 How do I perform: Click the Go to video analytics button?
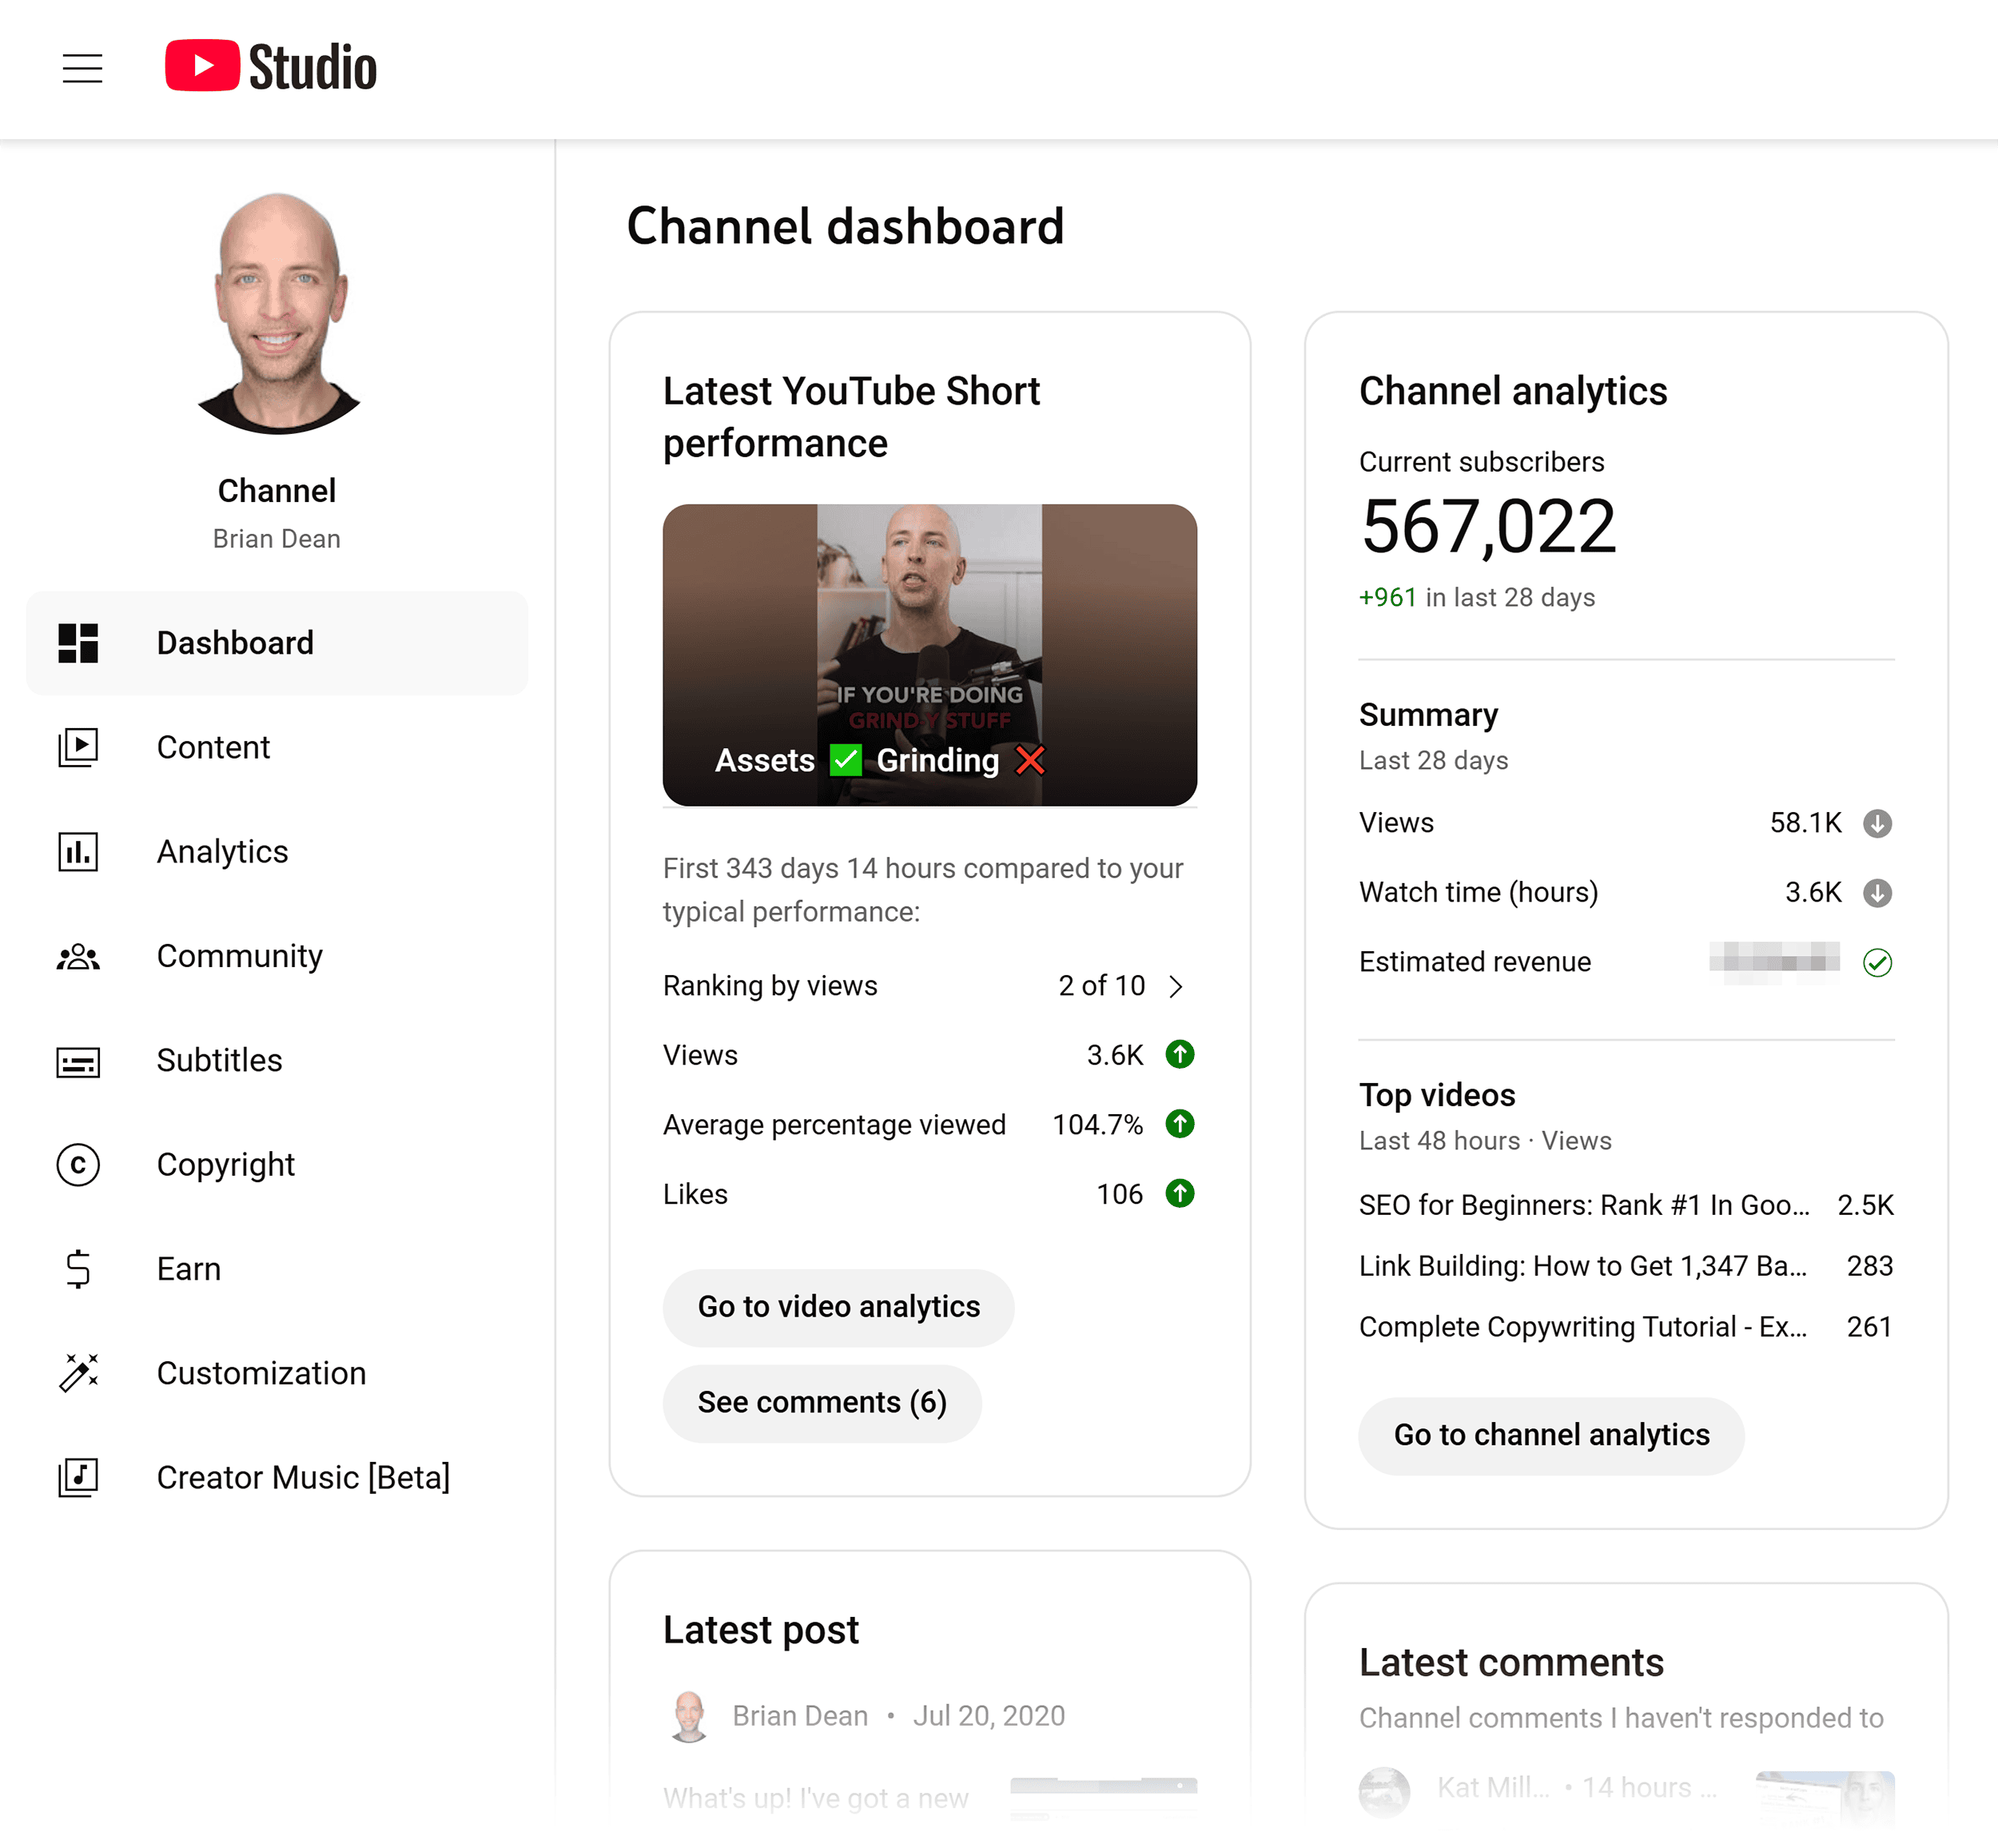tap(838, 1307)
